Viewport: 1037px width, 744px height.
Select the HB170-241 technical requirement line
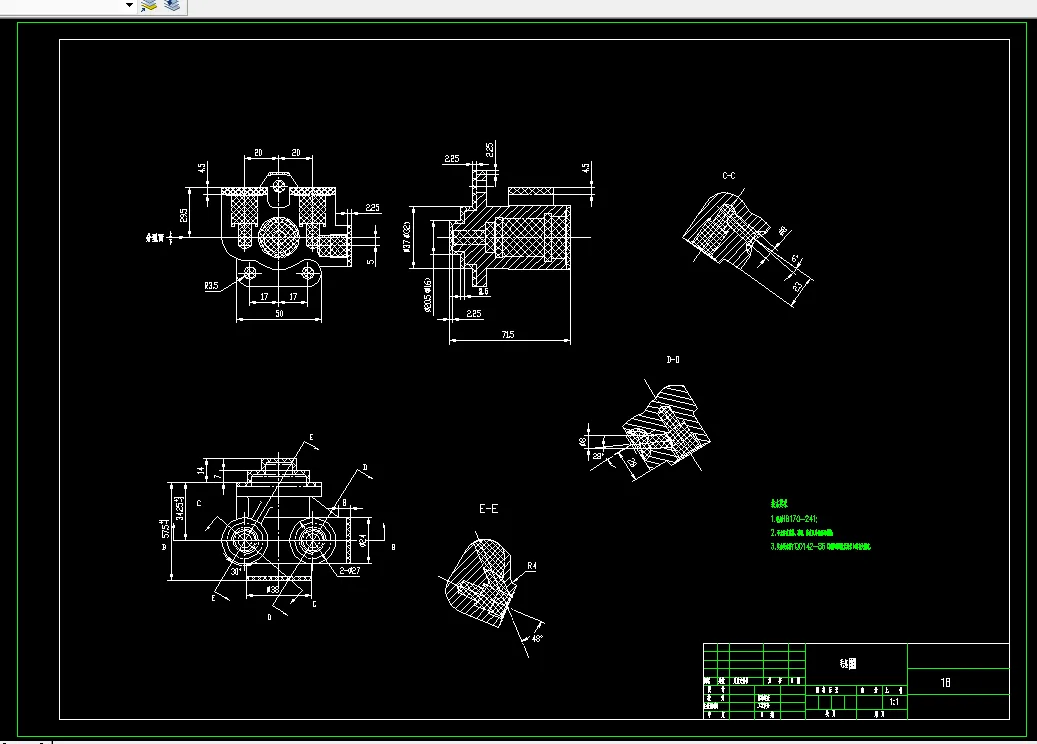click(x=794, y=519)
